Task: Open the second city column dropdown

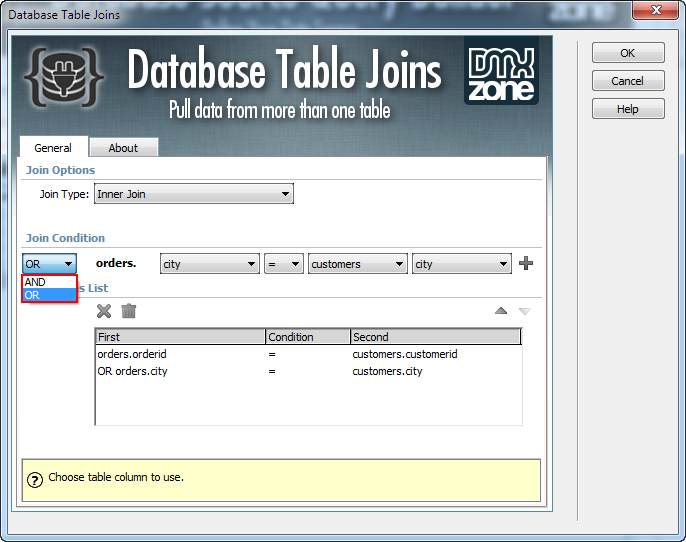Action: [x=462, y=264]
